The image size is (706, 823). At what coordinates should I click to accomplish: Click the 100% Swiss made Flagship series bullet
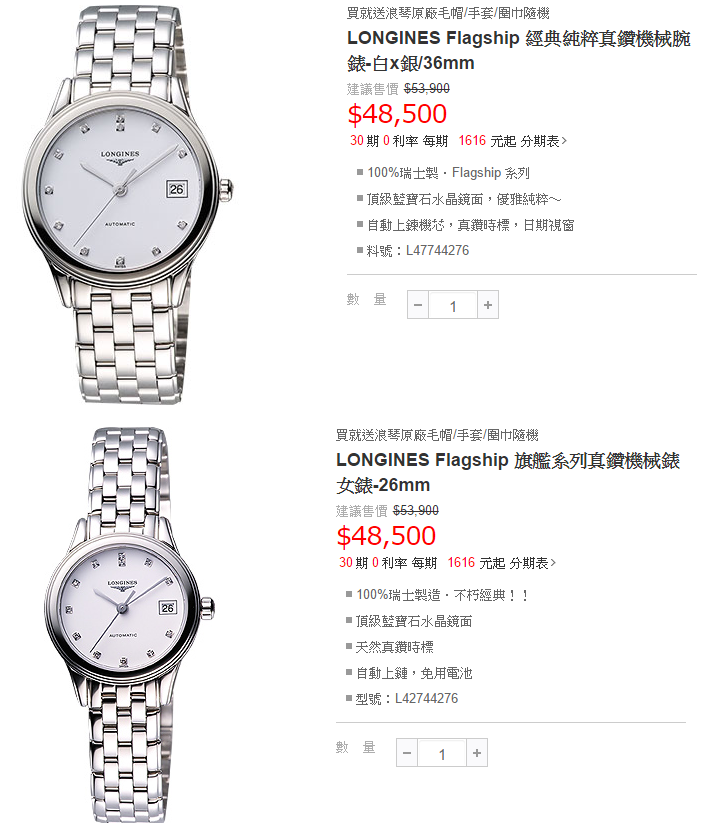click(448, 173)
